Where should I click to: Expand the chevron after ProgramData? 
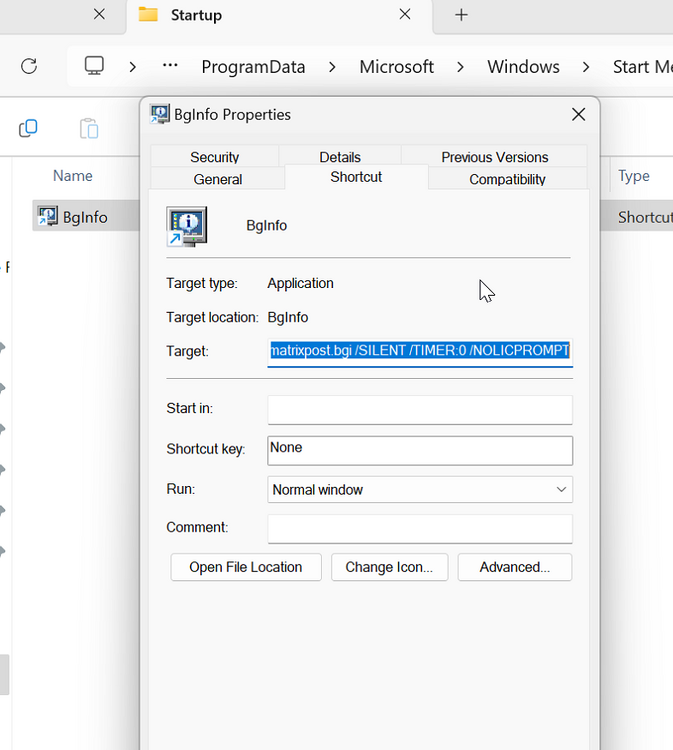[x=332, y=67]
